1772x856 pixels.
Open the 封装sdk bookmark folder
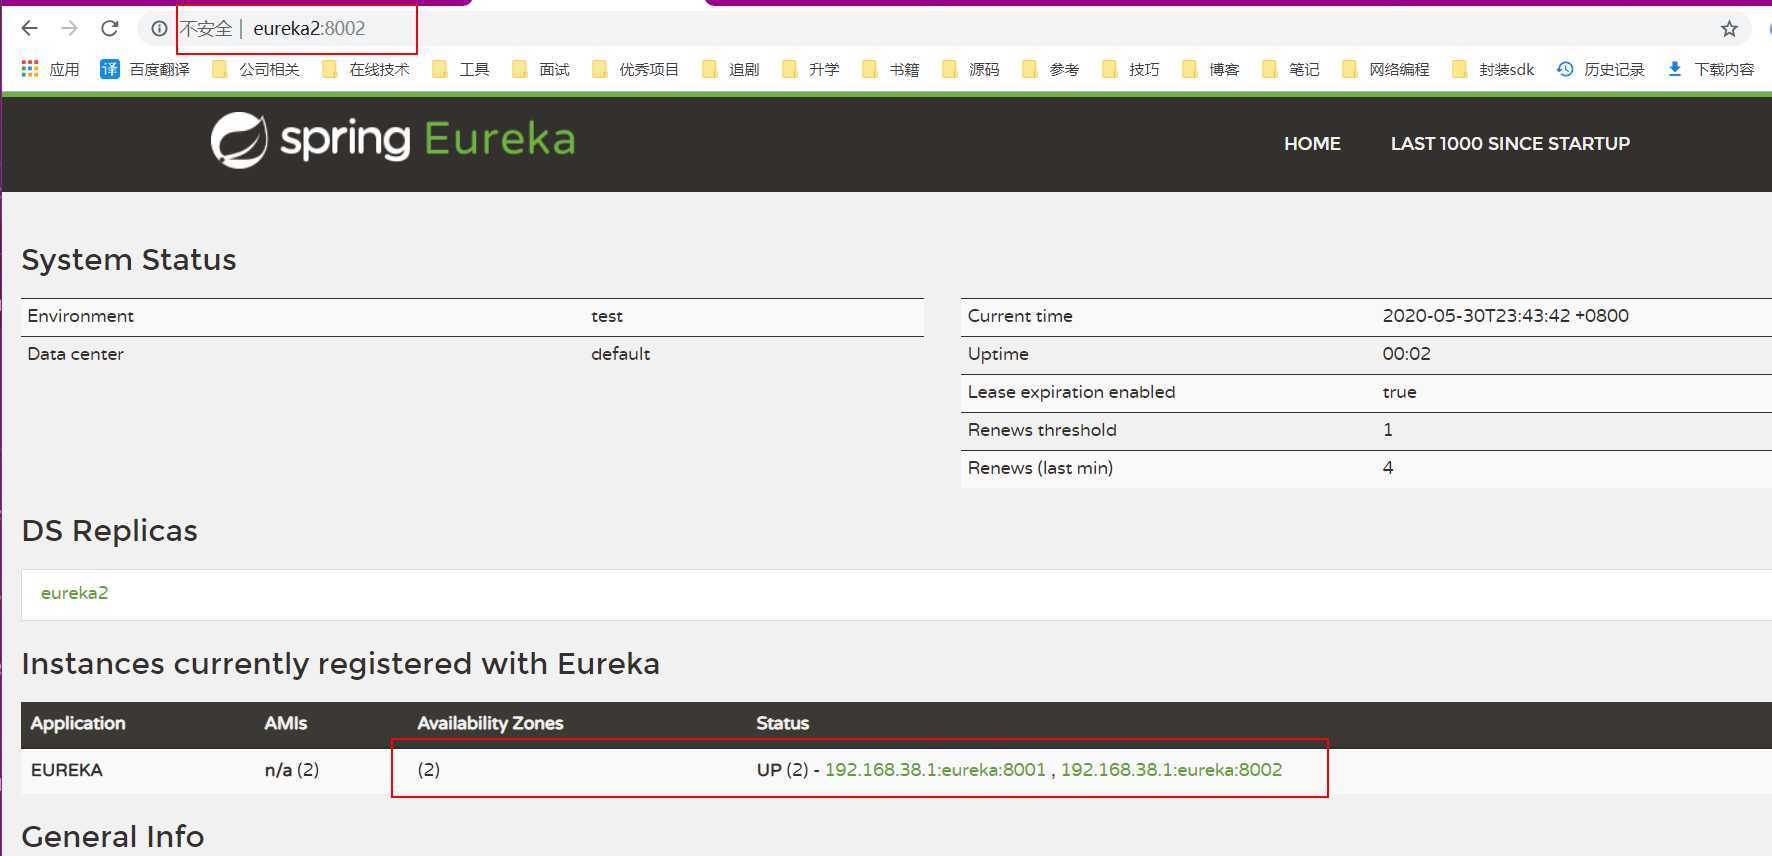tap(1493, 69)
